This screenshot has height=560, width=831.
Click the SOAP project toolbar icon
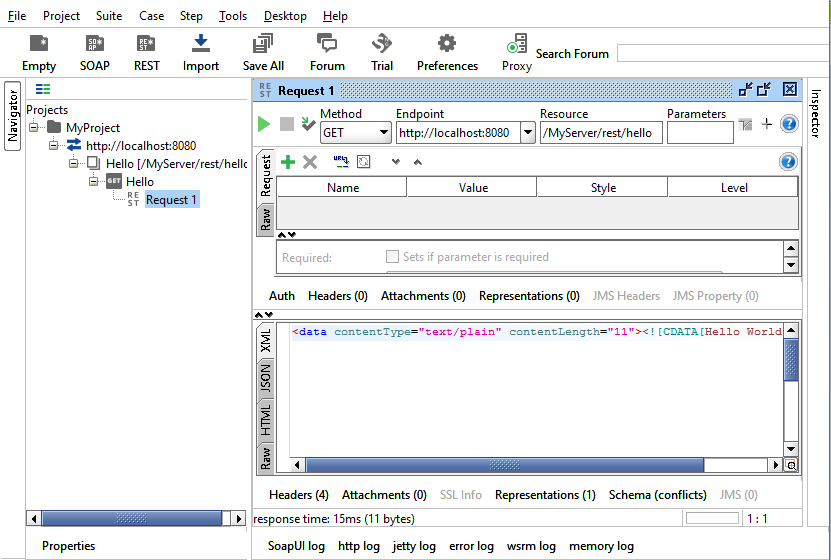point(95,44)
